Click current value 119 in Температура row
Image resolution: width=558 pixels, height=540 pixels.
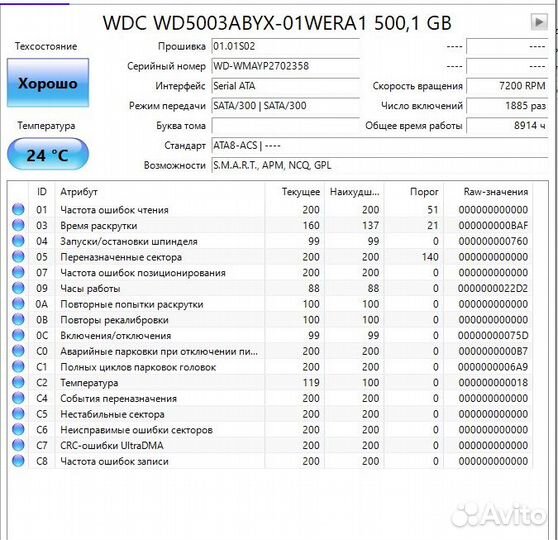click(x=311, y=383)
